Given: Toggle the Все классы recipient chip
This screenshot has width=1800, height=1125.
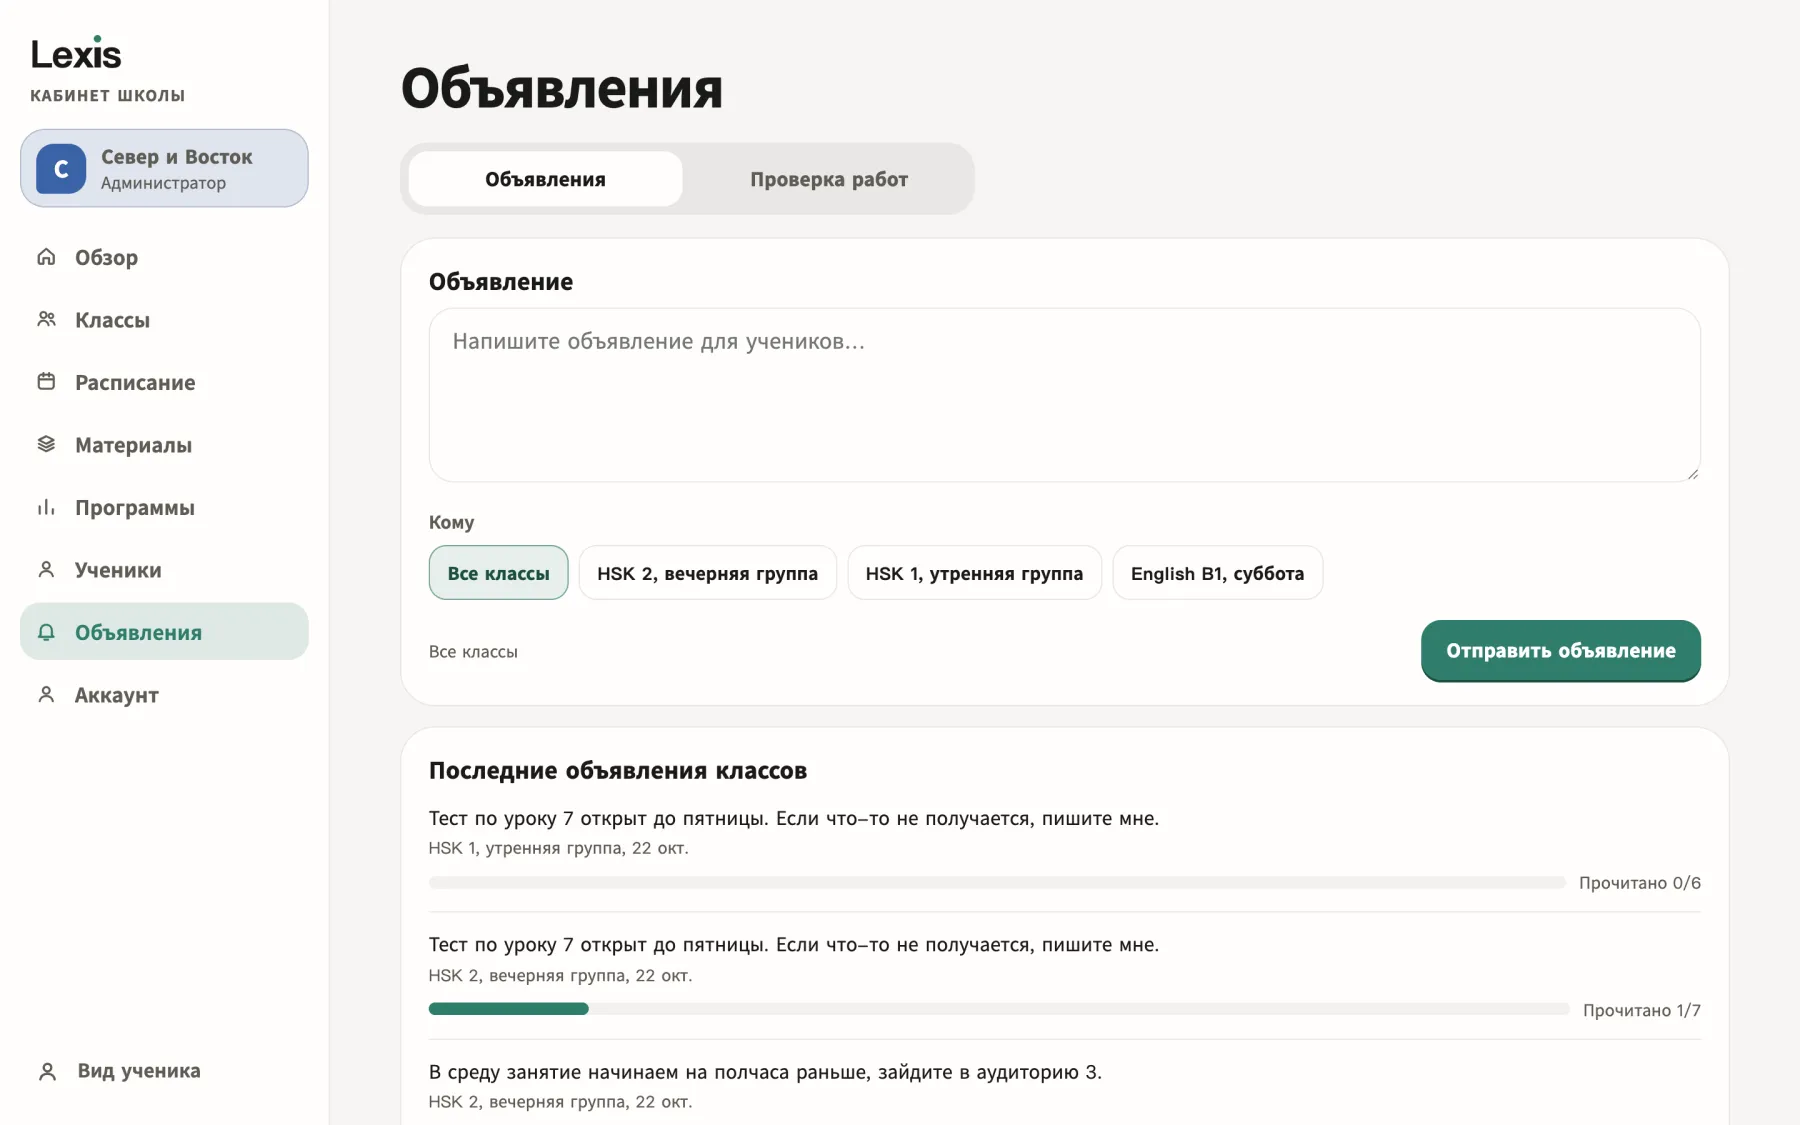Looking at the screenshot, I should pyautogui.click(x=498, y=573).
